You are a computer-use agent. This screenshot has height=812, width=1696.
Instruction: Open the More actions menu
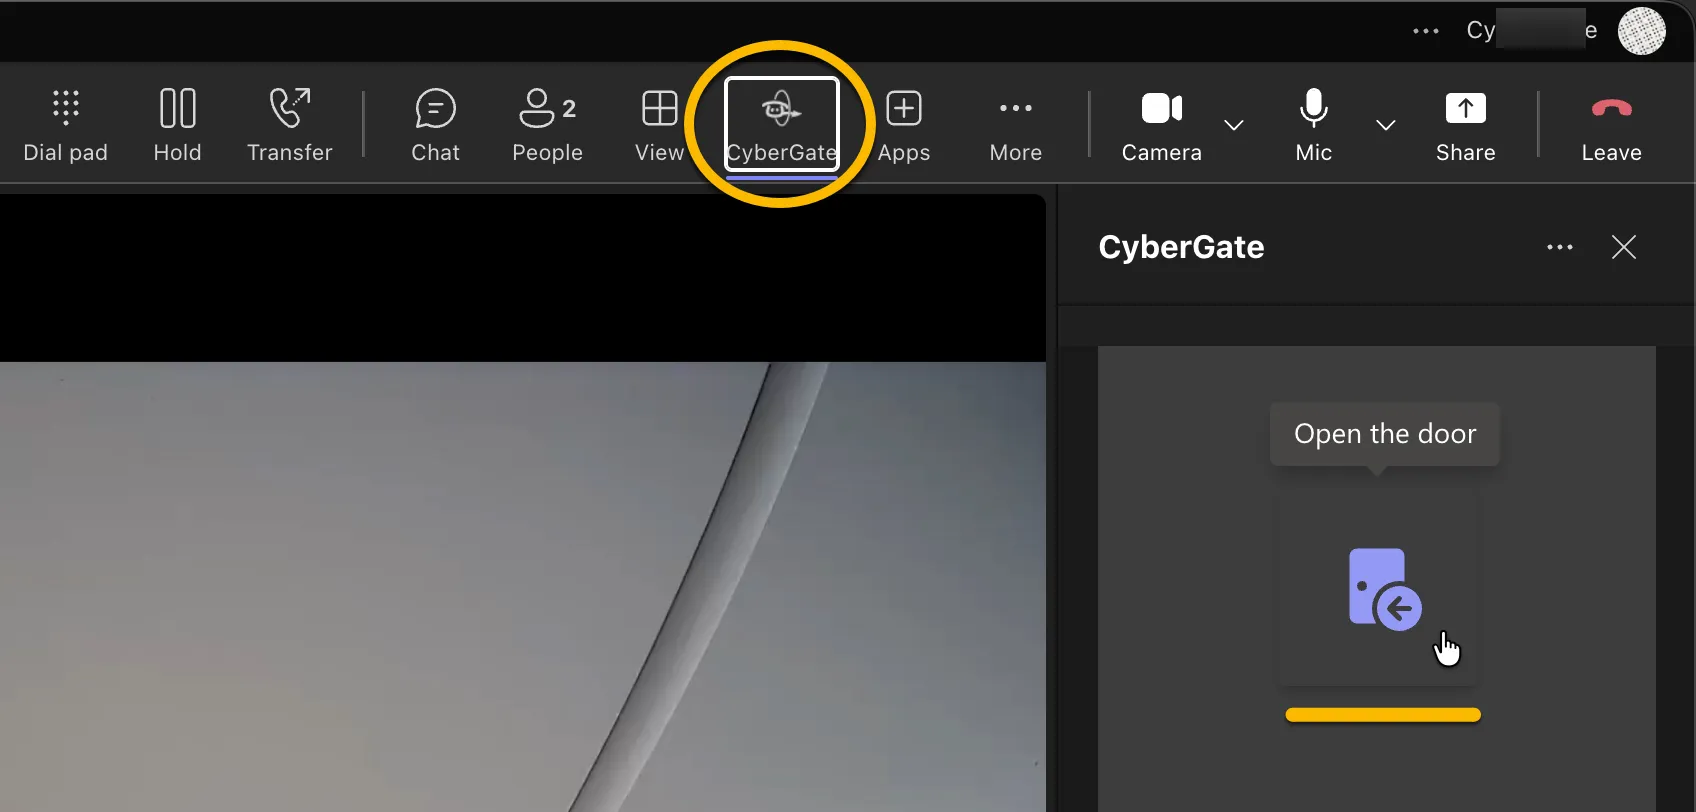tap(1016, 125)
